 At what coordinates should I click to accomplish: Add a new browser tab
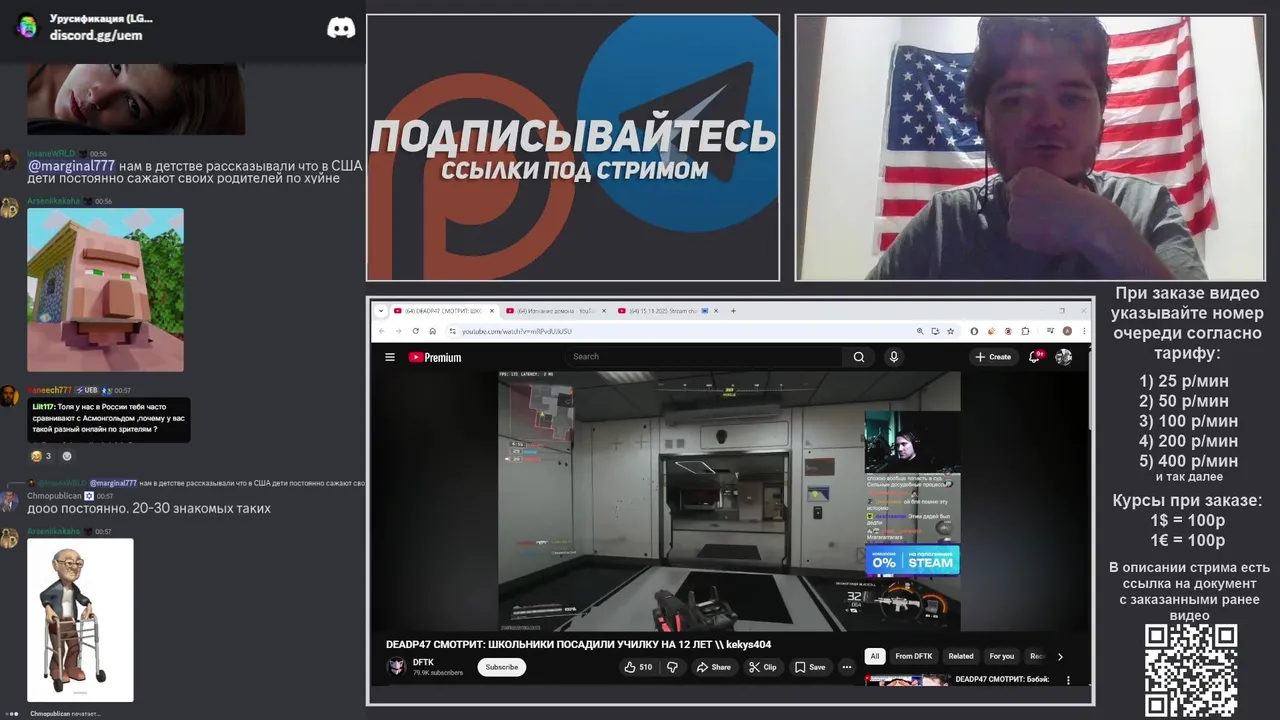(733, 311)
